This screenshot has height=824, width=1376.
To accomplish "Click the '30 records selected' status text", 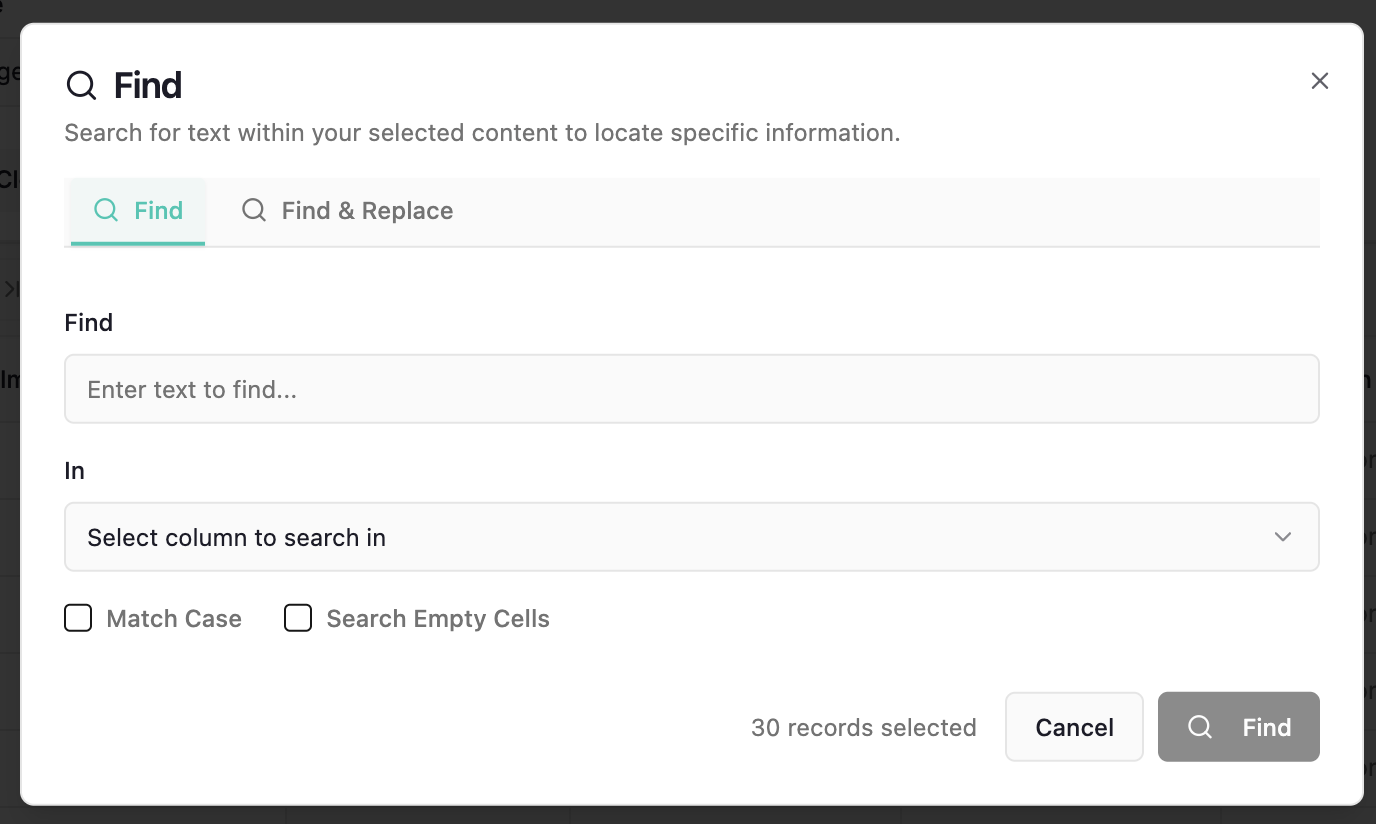I will pos(864,727).
